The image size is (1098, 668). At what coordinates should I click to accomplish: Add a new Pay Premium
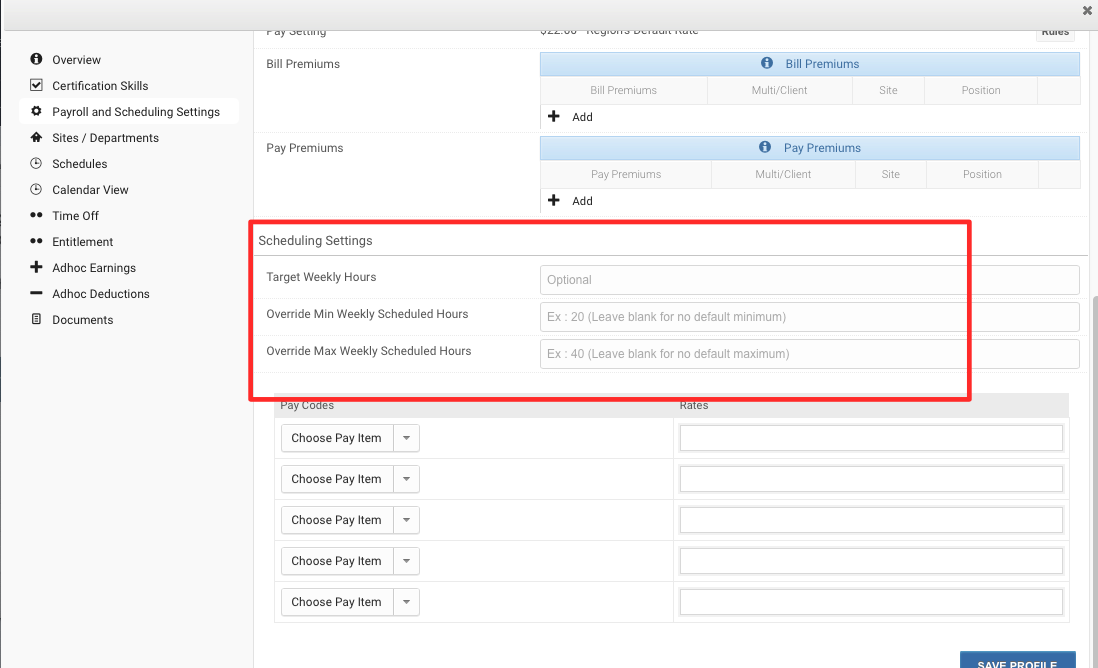(x=582, y=201)
